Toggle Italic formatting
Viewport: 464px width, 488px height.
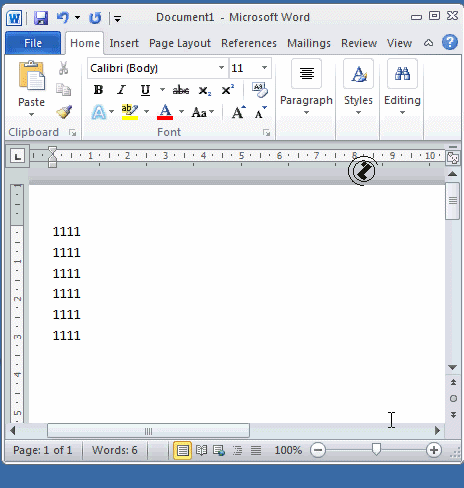121,90
